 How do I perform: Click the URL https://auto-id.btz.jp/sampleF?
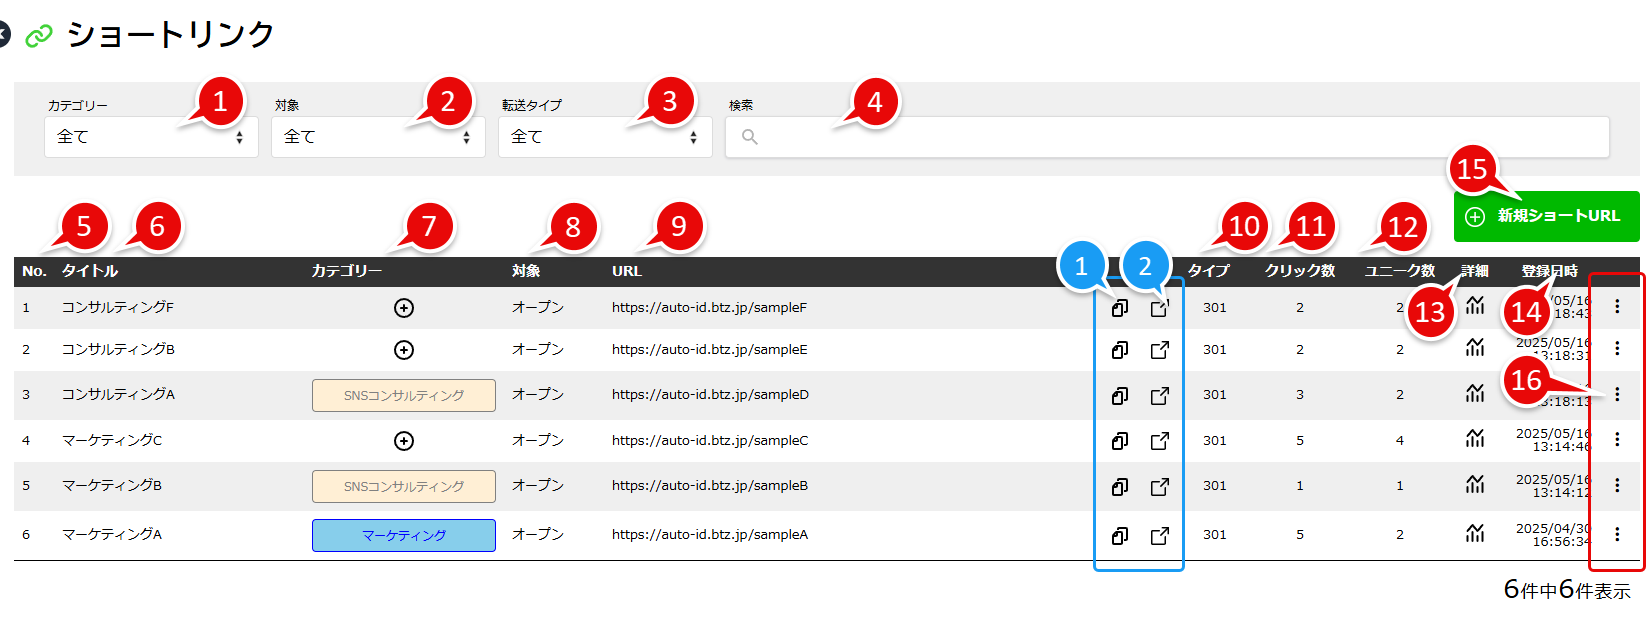point(710,307)
